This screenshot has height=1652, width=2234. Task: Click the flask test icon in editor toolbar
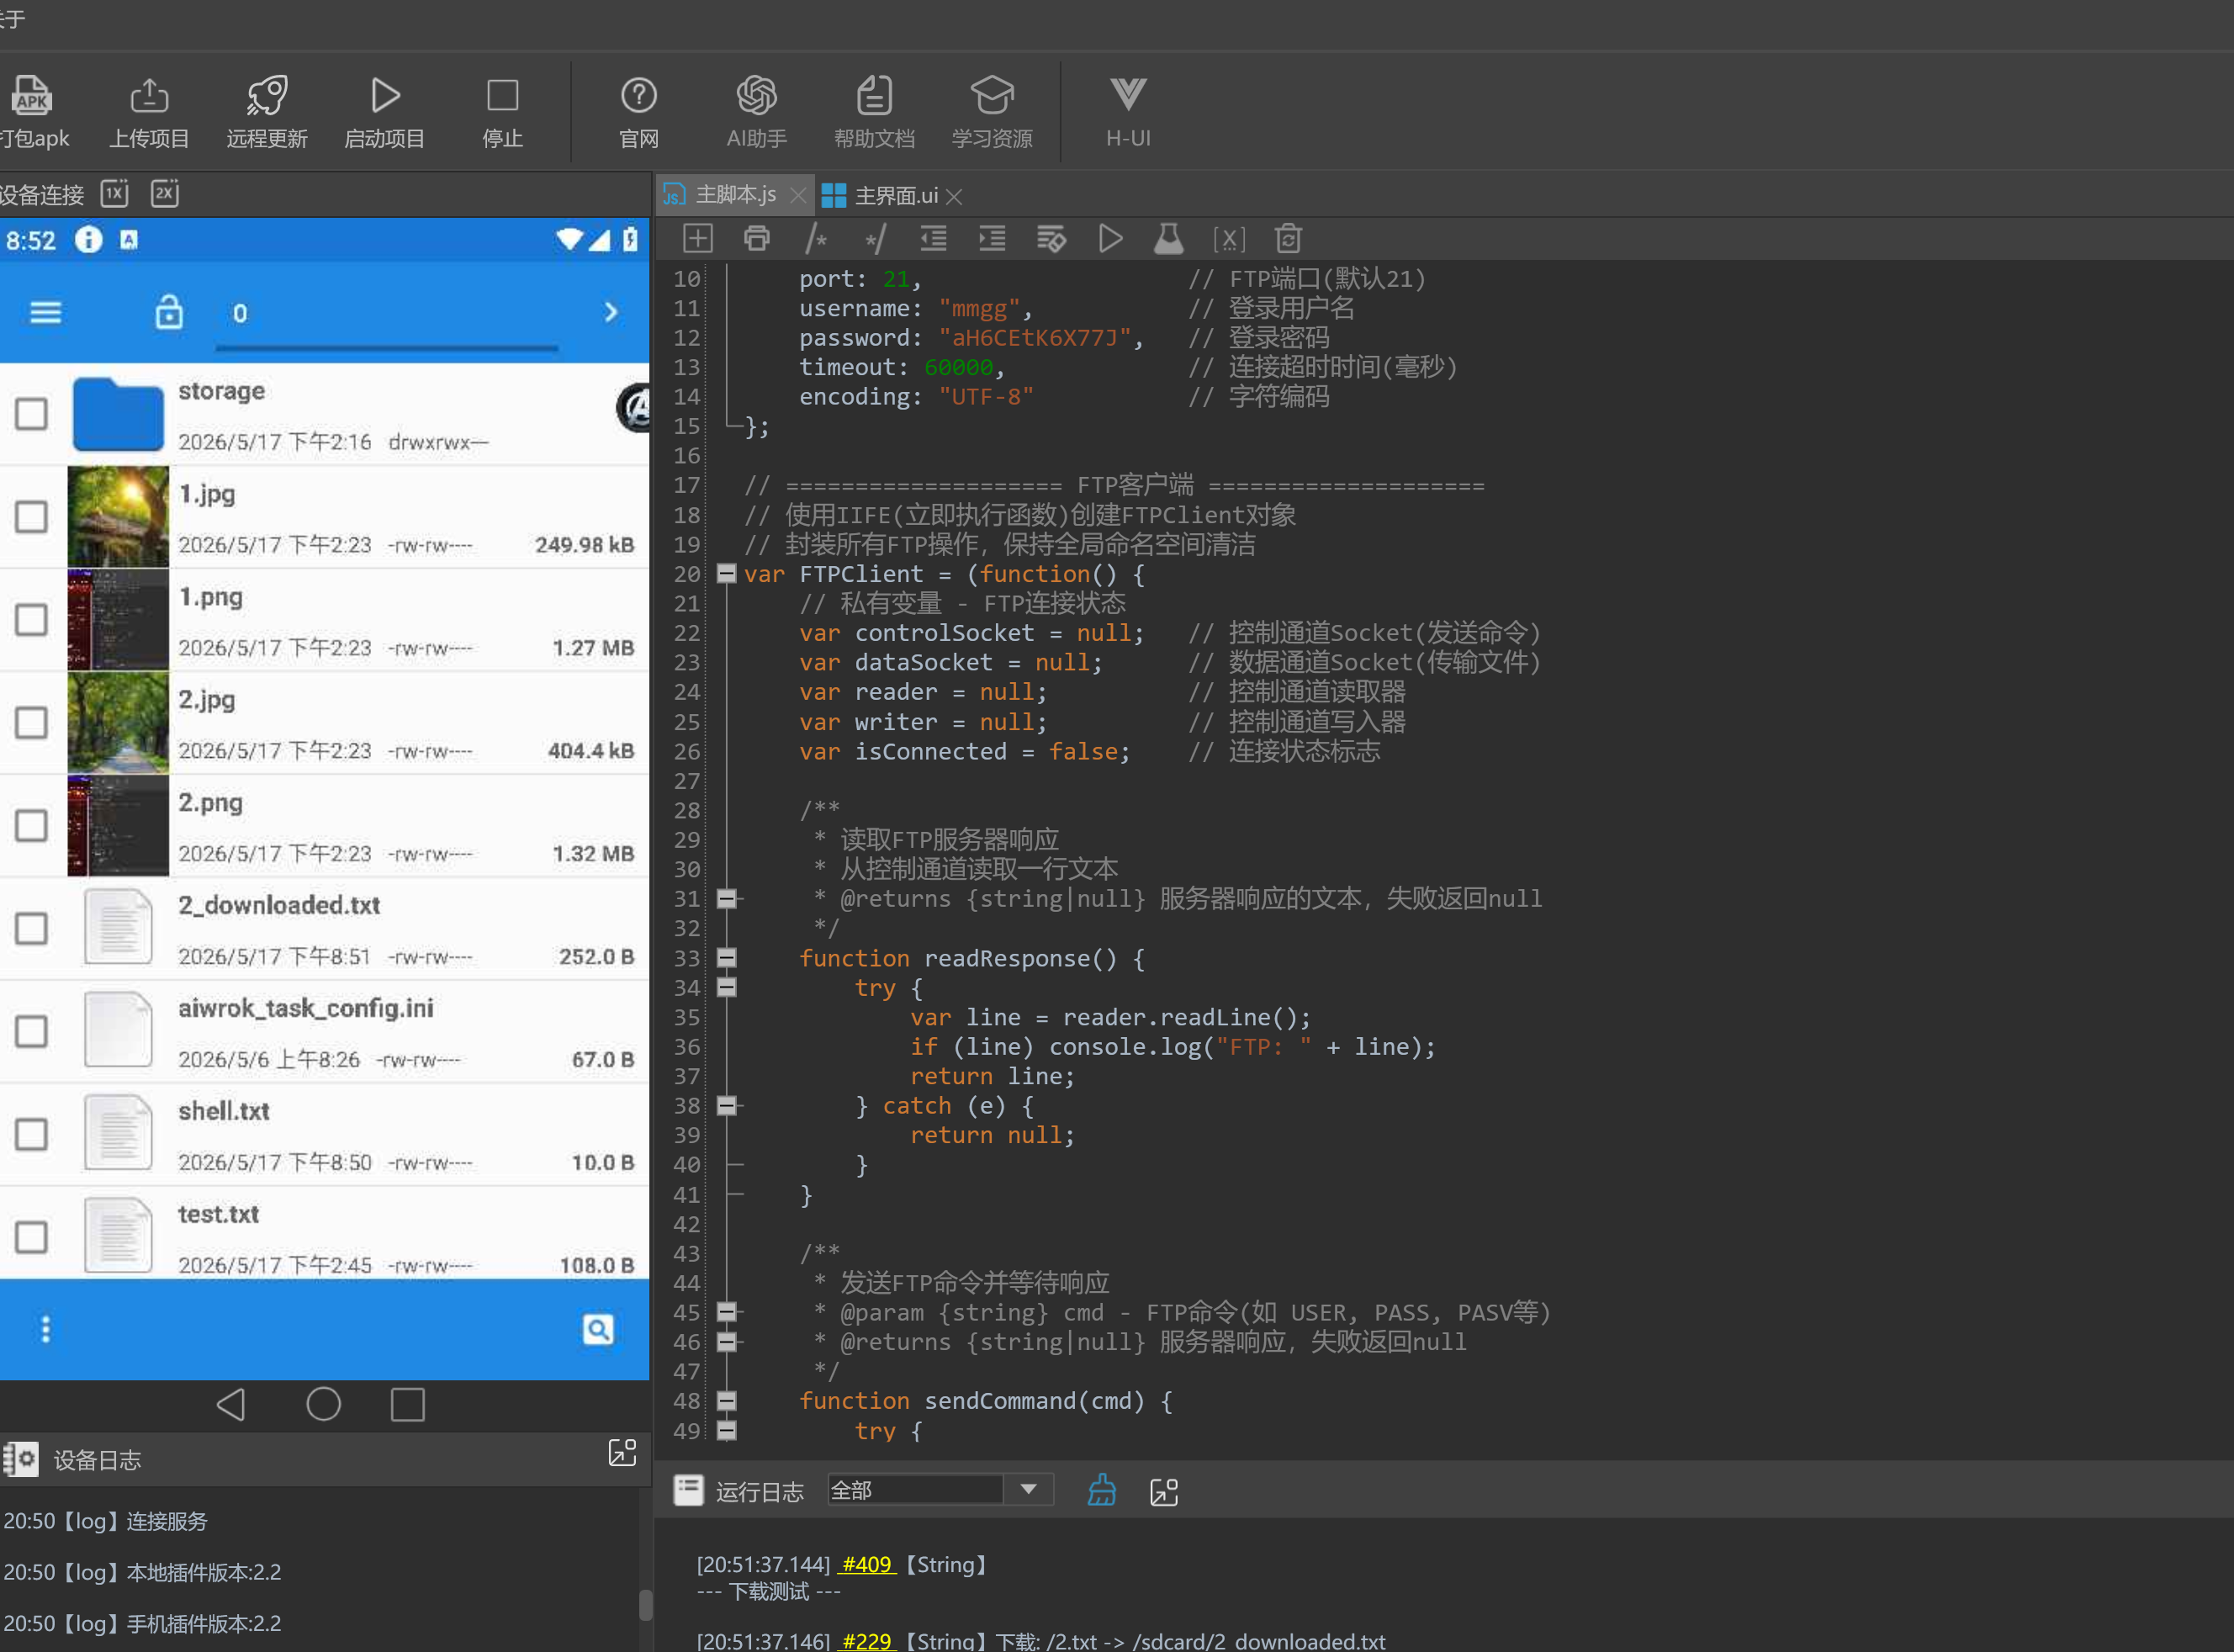(x=1169, y=239)
